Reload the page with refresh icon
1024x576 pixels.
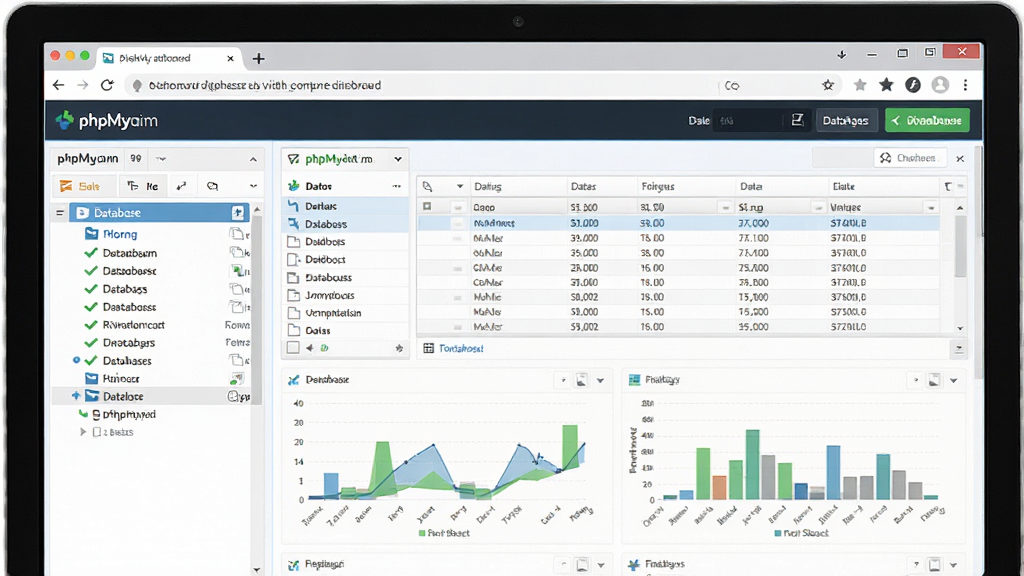click(x=107, y=85)
